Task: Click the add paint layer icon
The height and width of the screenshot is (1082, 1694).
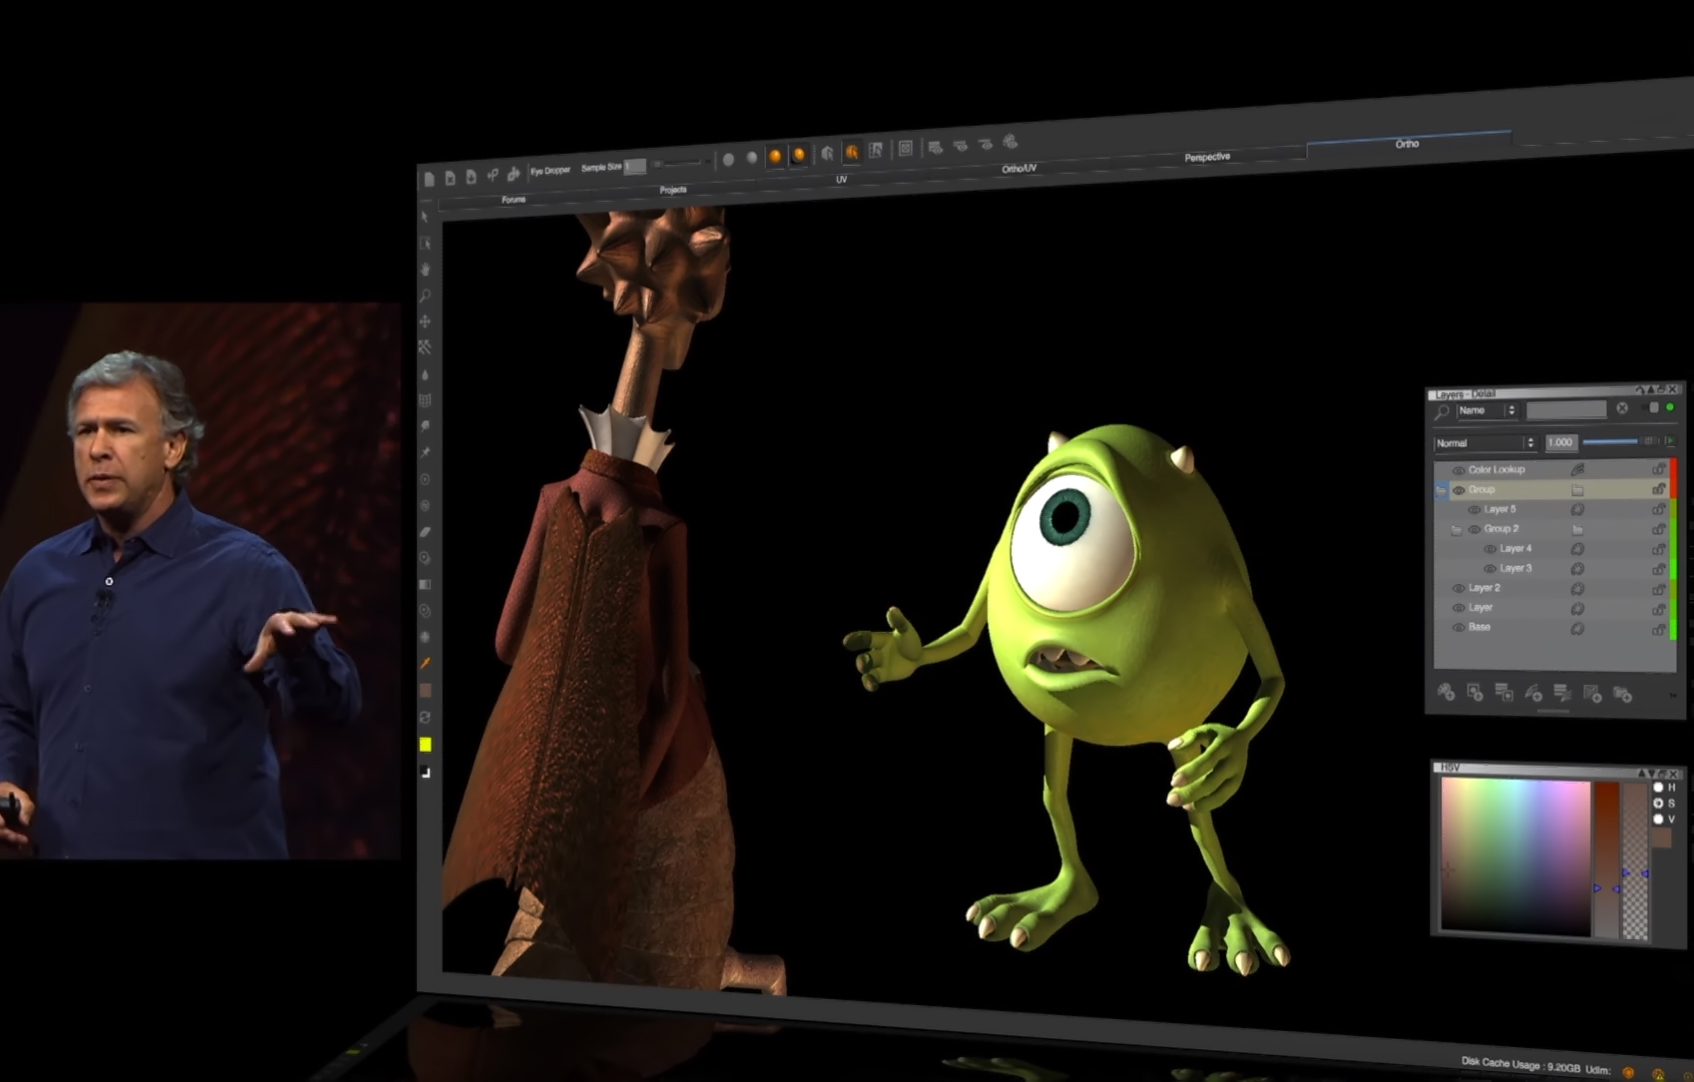Action: [1445, 691]
